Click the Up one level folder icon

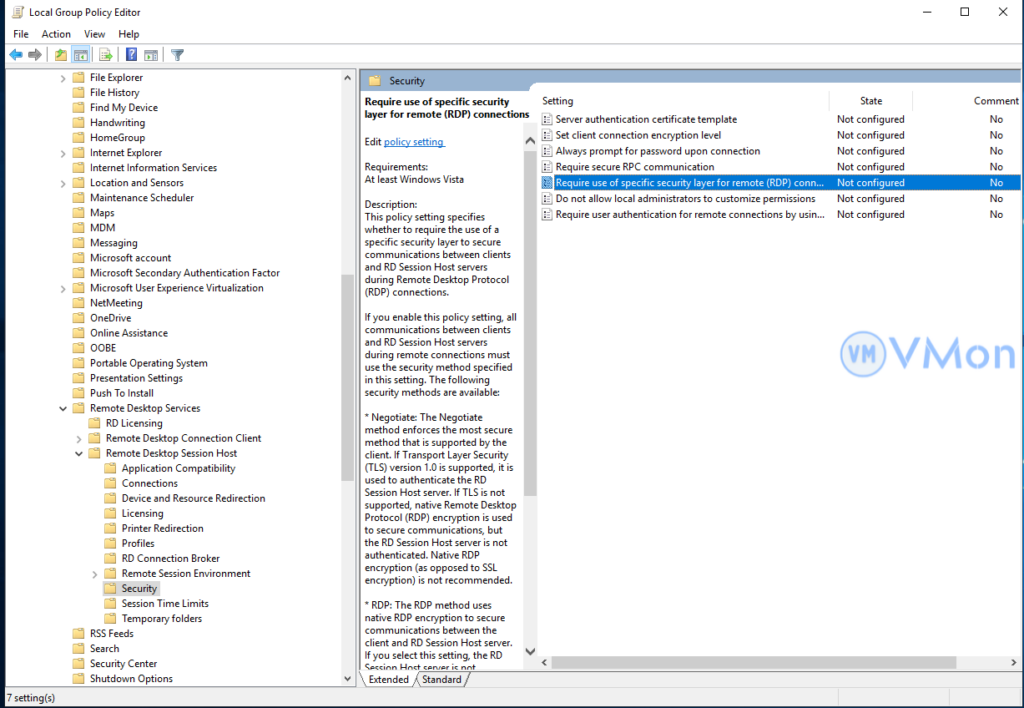61,55
